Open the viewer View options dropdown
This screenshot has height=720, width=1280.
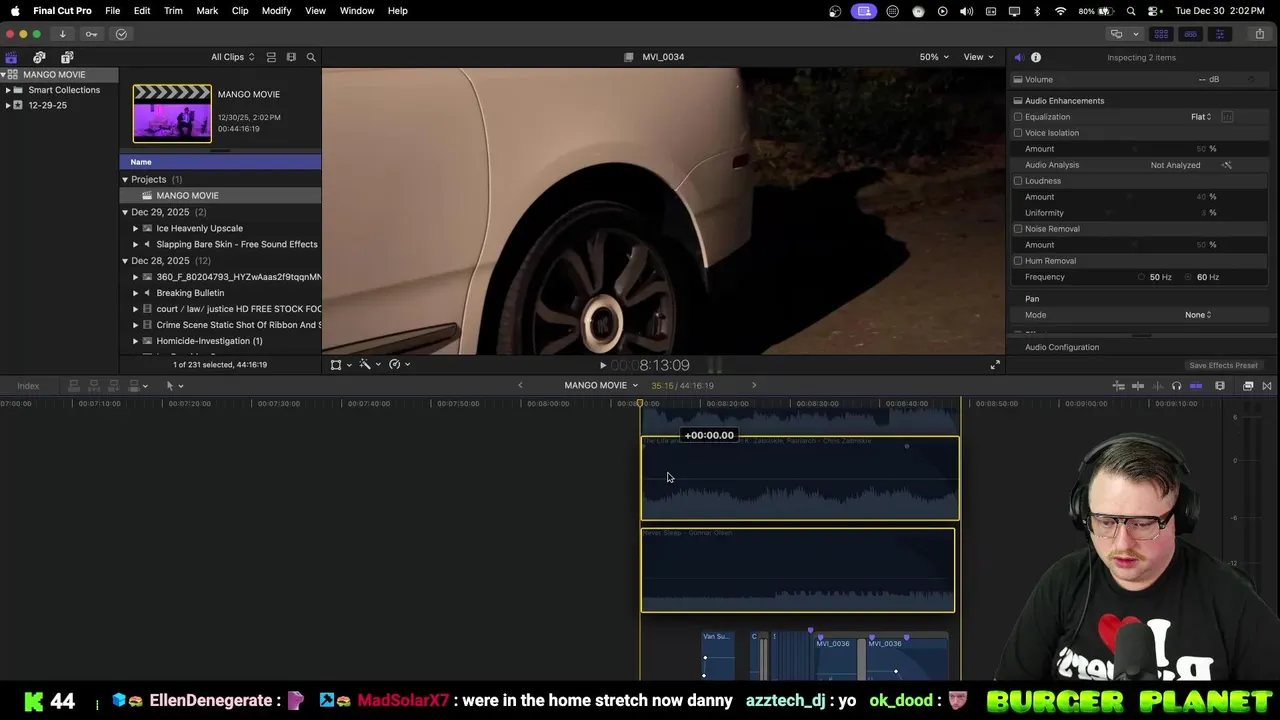pos(978,57)
